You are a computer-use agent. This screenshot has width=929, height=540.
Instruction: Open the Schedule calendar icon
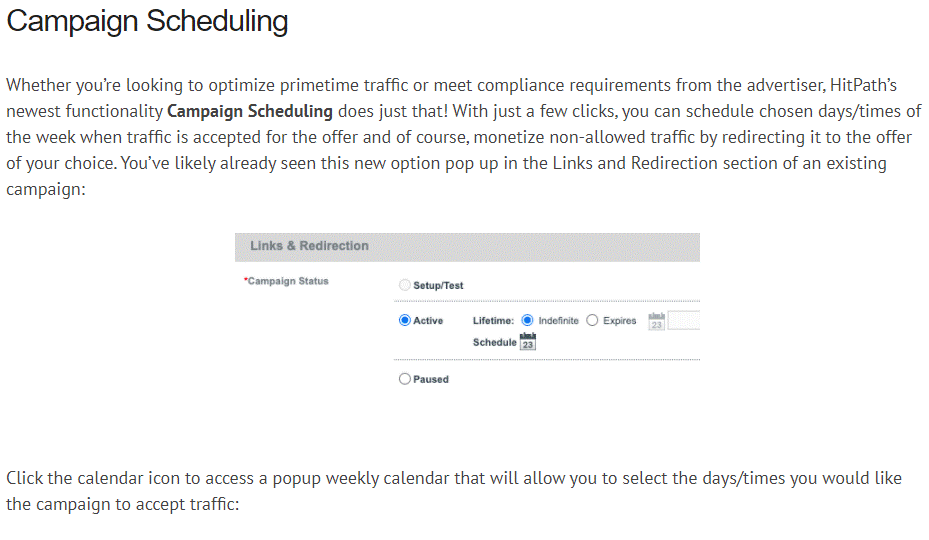click(x=528, y=342)
